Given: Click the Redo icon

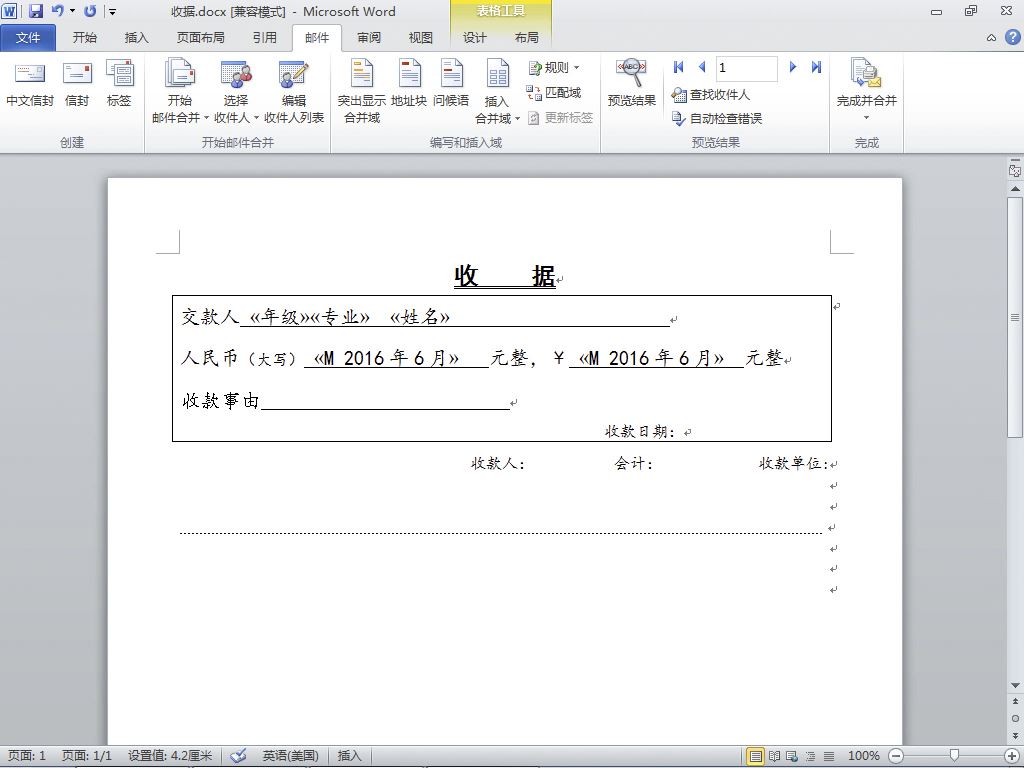Looking at the screenshot, I should point(90,11).
